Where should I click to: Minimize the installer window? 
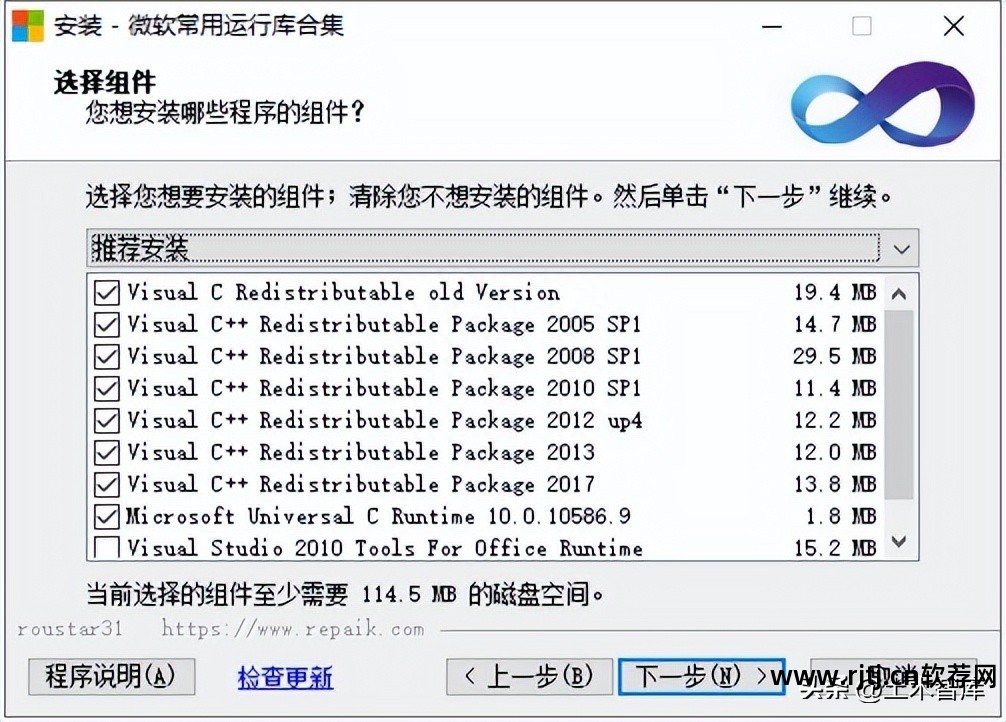coord(771,27)
